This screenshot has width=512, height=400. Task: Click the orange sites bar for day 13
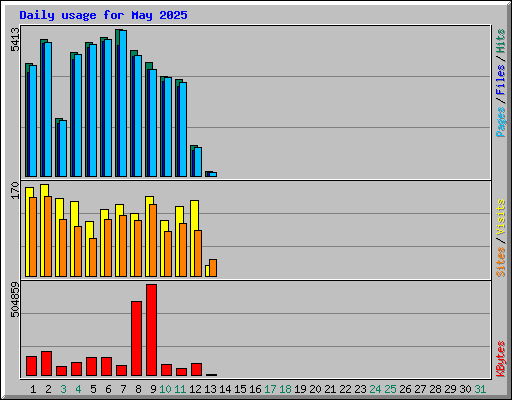[213, 268]
